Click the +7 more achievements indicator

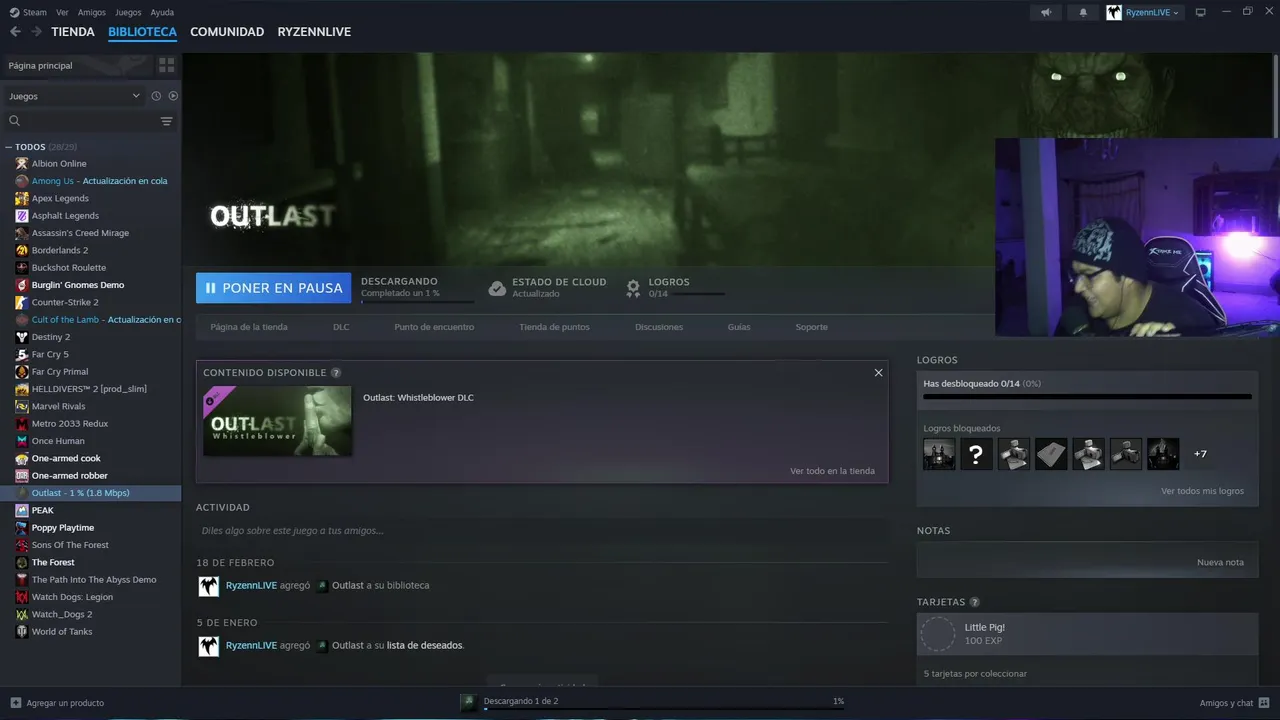coord(1200,454)
